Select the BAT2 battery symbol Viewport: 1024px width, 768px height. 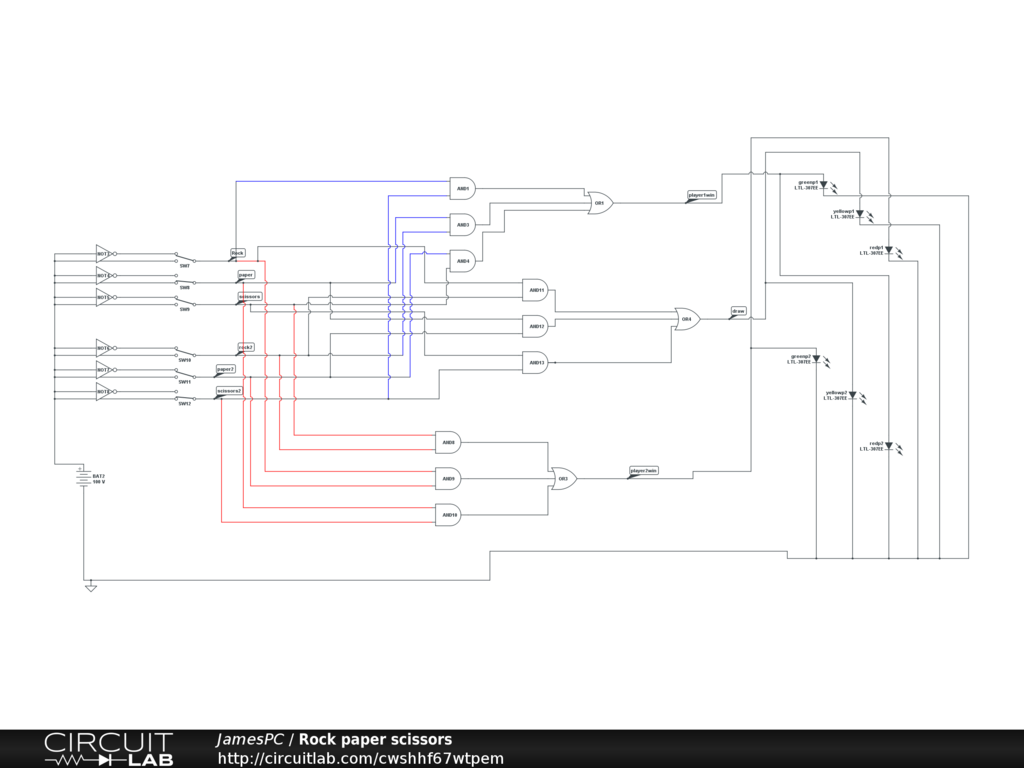coord(84,478)
